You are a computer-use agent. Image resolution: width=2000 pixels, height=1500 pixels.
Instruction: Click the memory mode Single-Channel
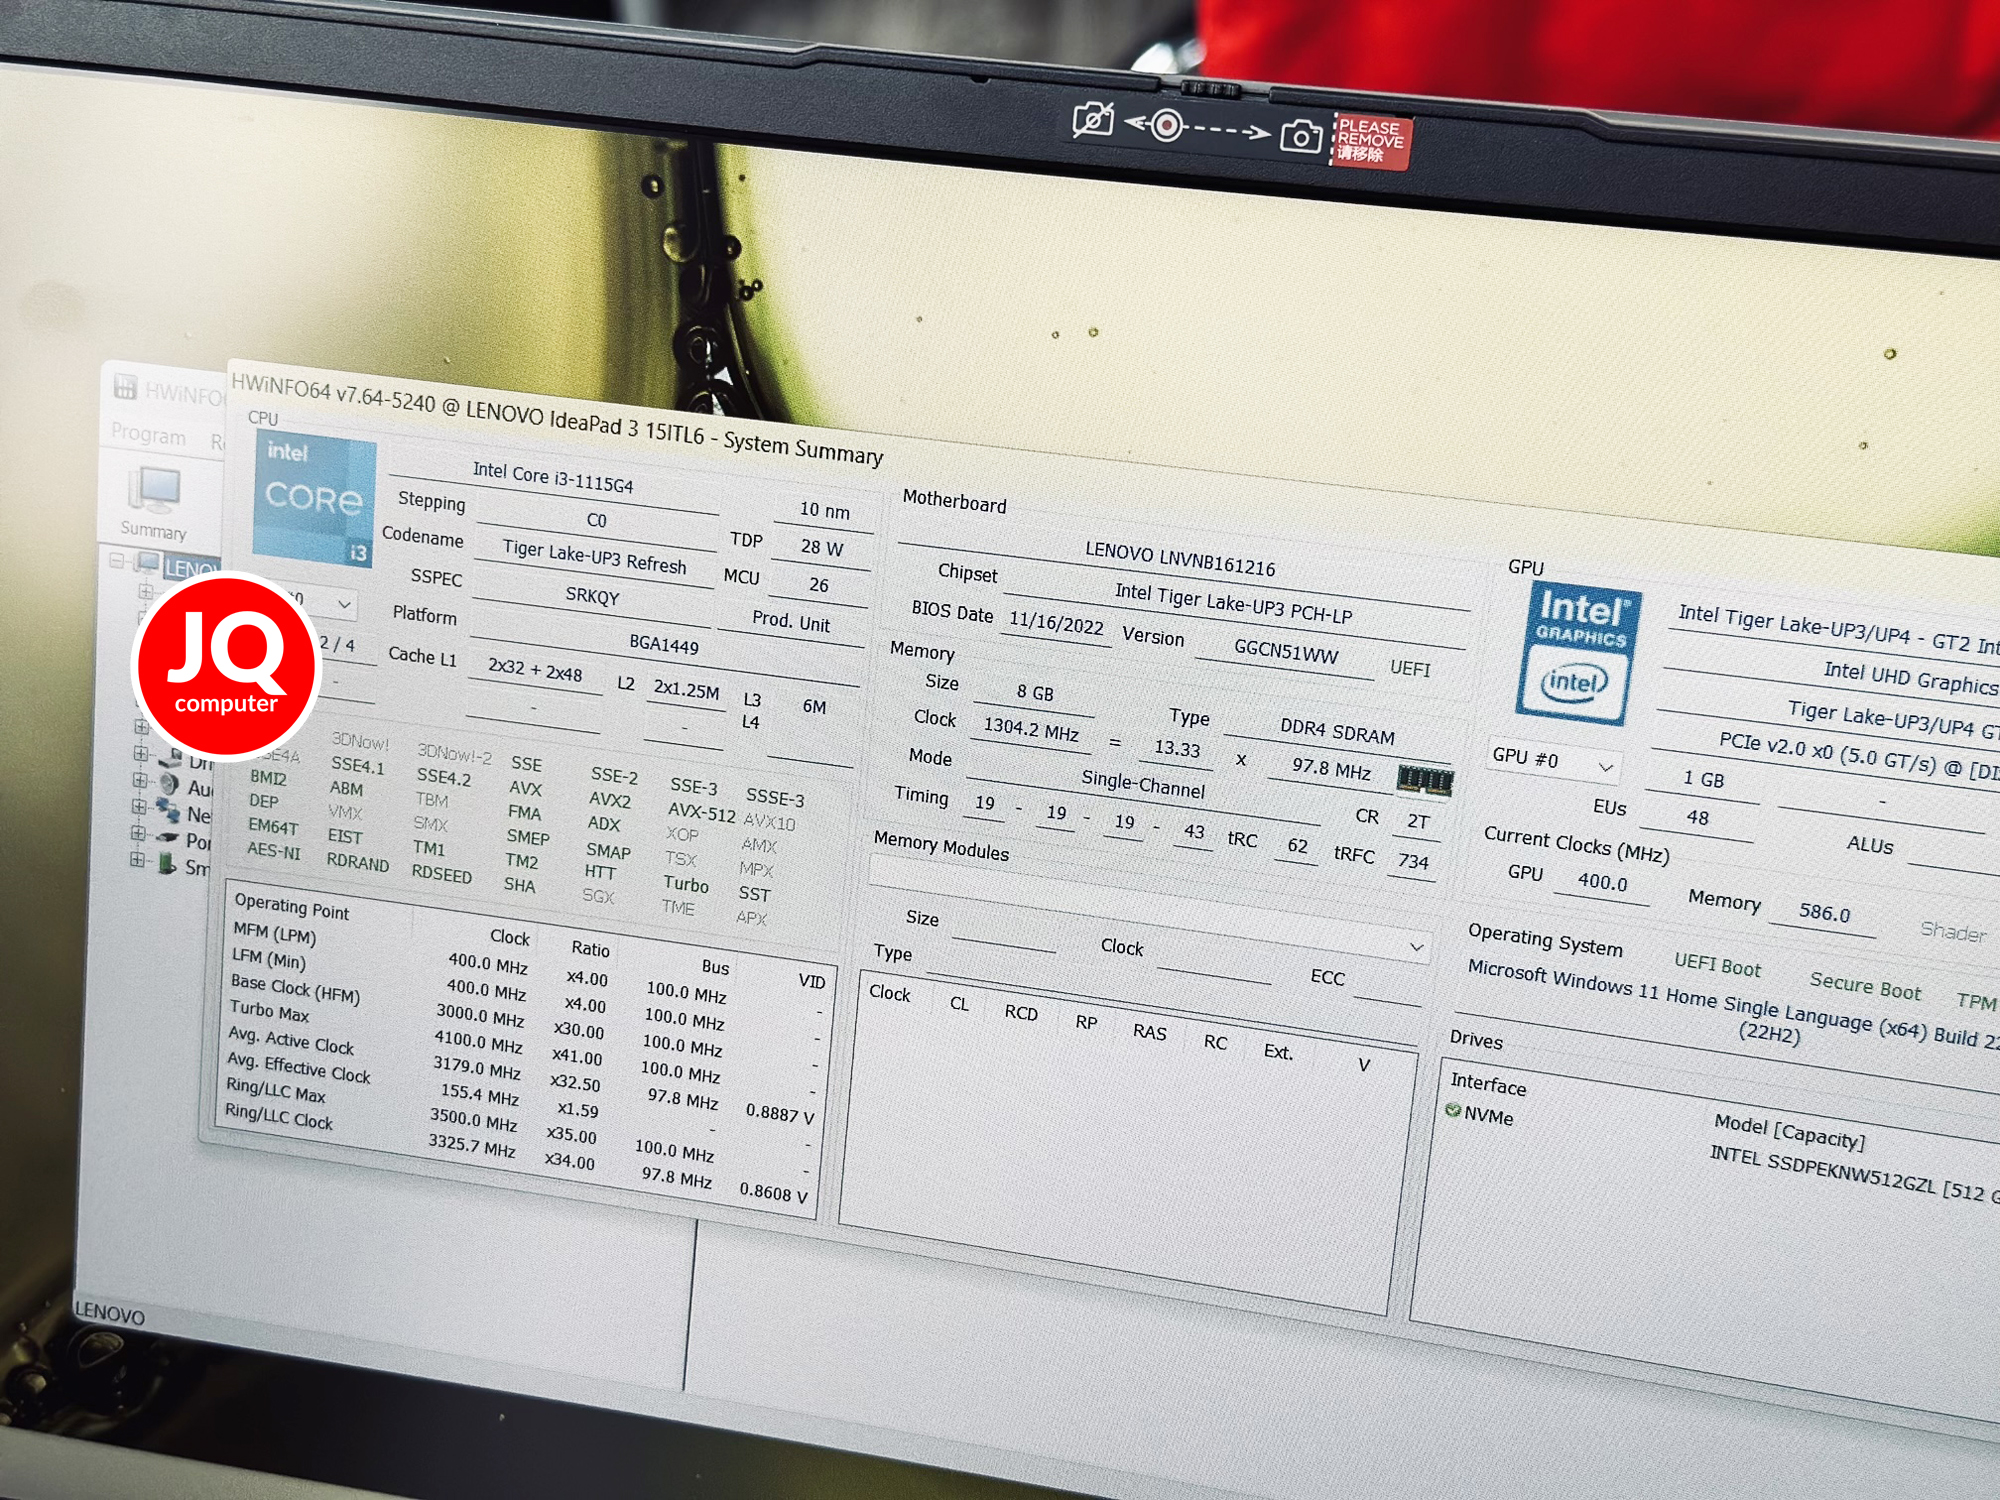pos(1143,783)
